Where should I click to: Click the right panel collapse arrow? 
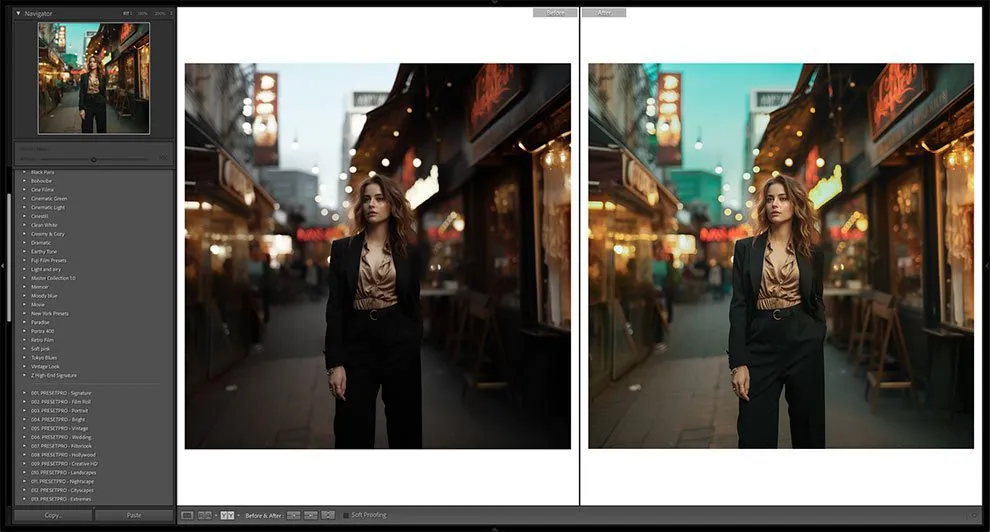pyautogui.click(x=986, y=266)
